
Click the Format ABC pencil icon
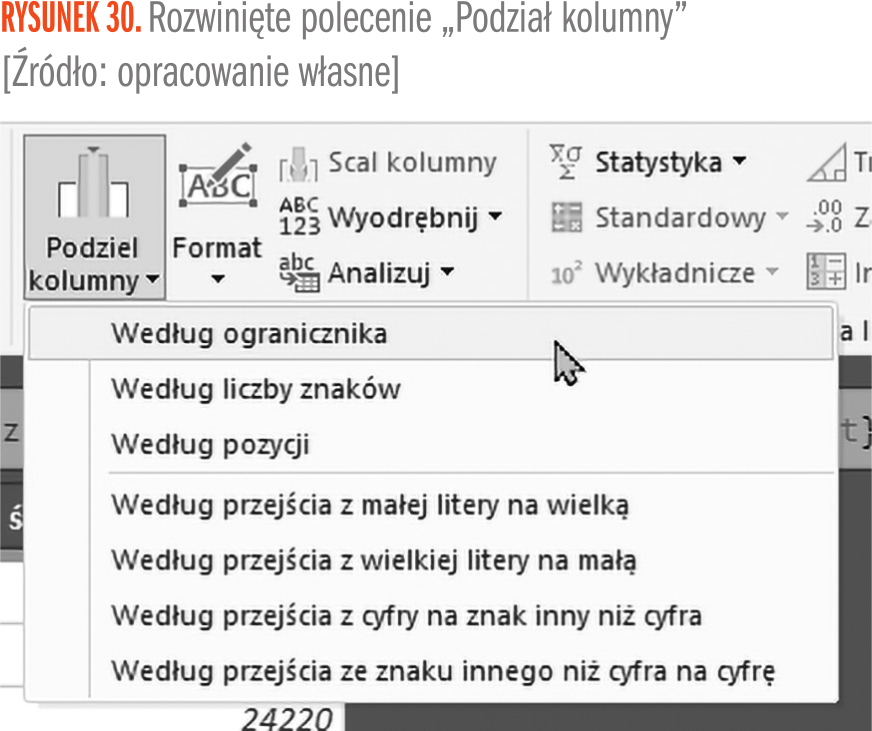(x=217, y=180)
